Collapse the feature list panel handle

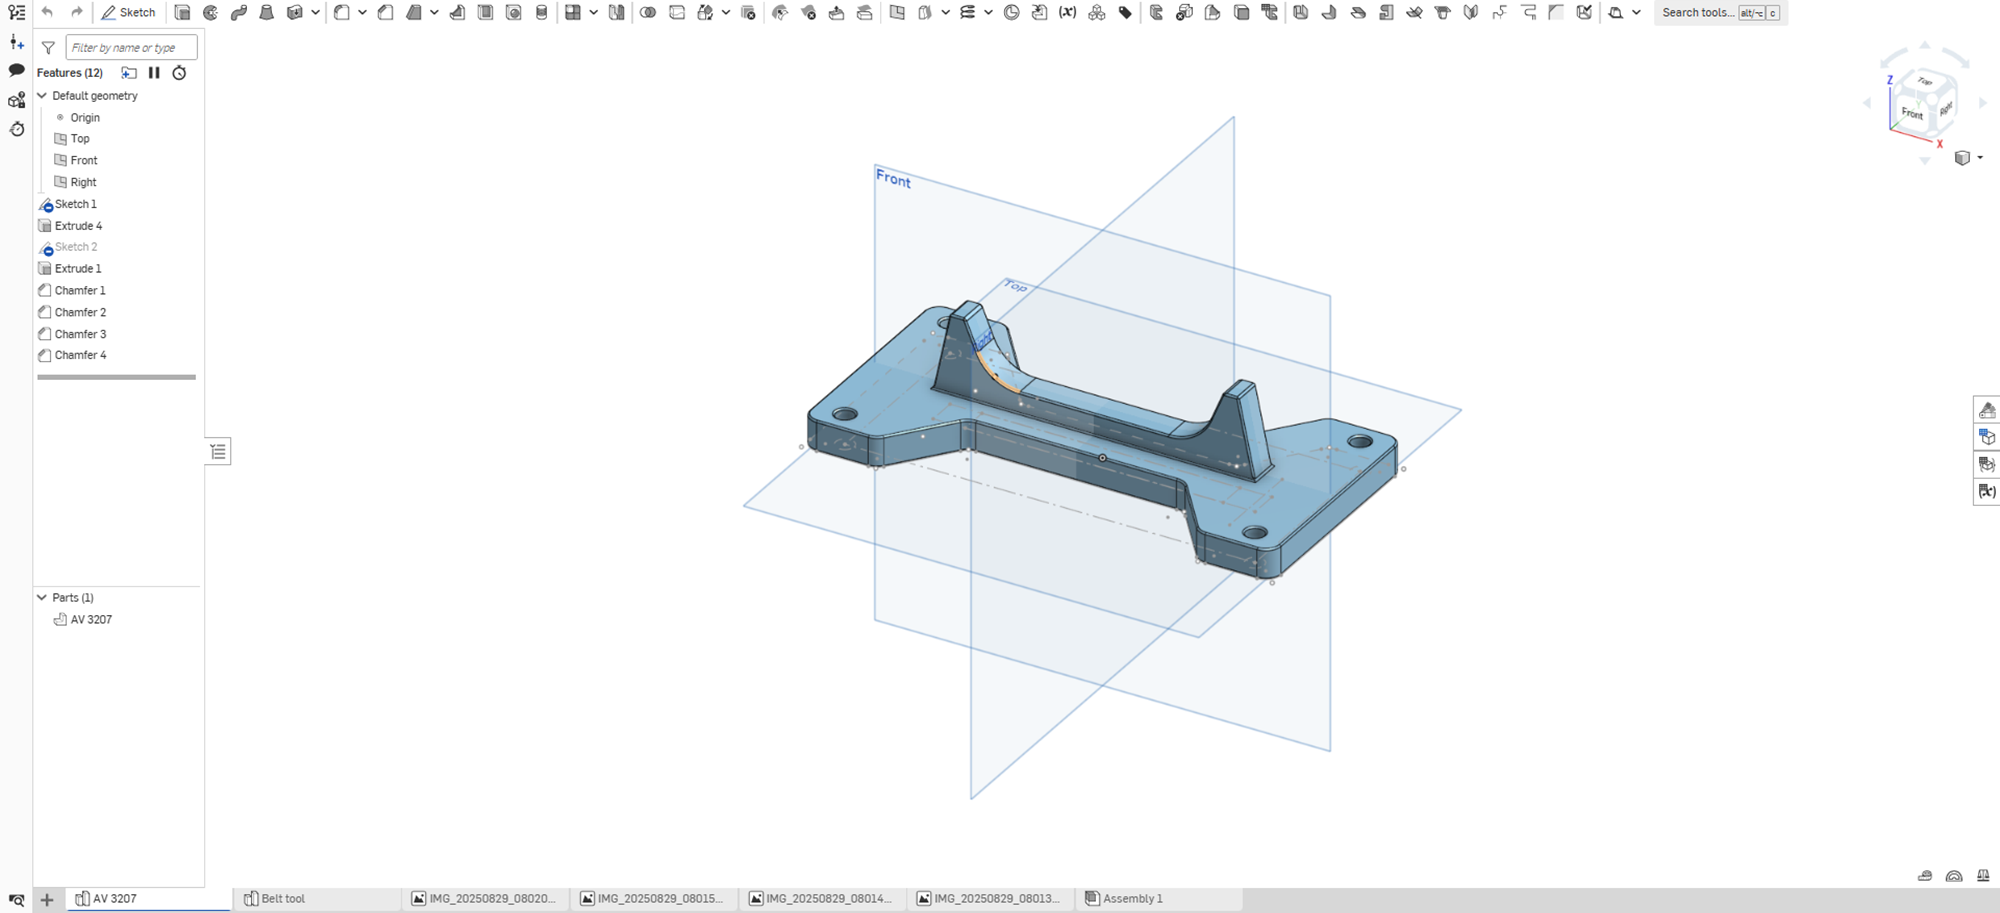[218, 452]
